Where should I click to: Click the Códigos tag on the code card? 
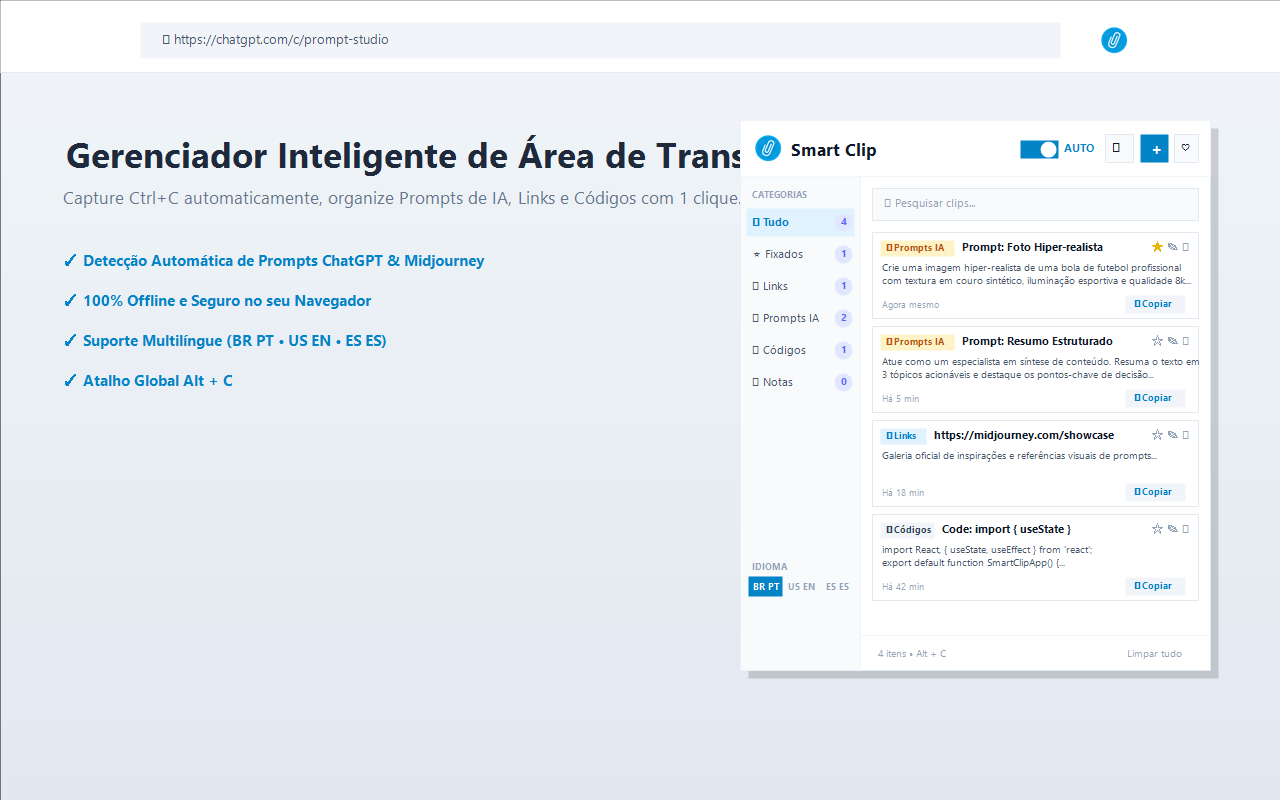click(x=909, y=529)
